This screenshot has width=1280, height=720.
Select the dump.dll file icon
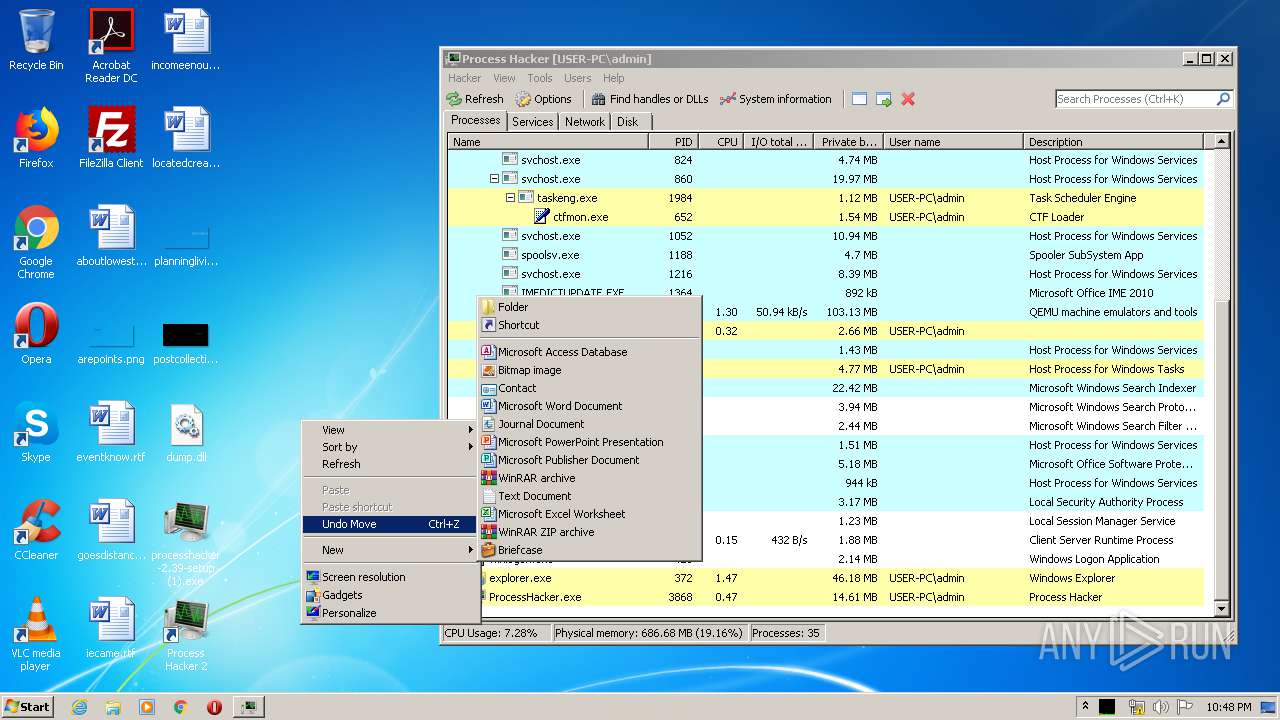[x=186, y=432]
